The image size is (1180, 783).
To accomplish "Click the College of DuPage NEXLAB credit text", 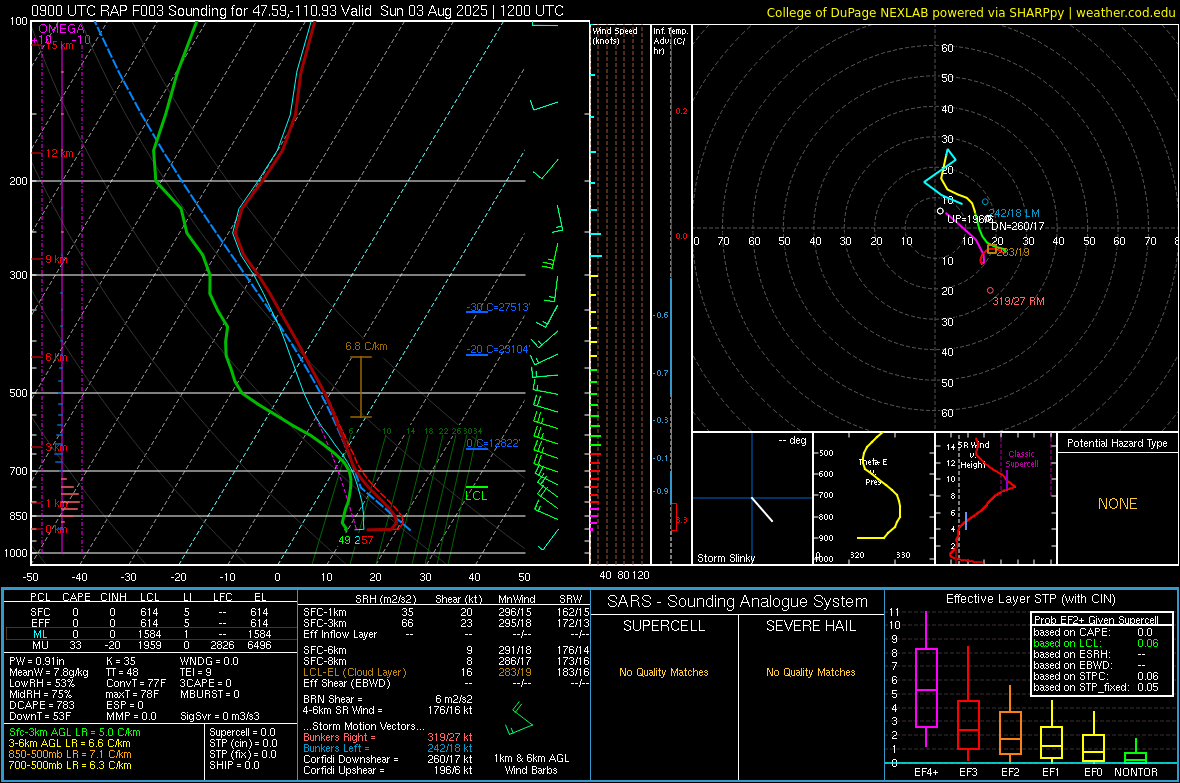I will click(x=970, y=12).
